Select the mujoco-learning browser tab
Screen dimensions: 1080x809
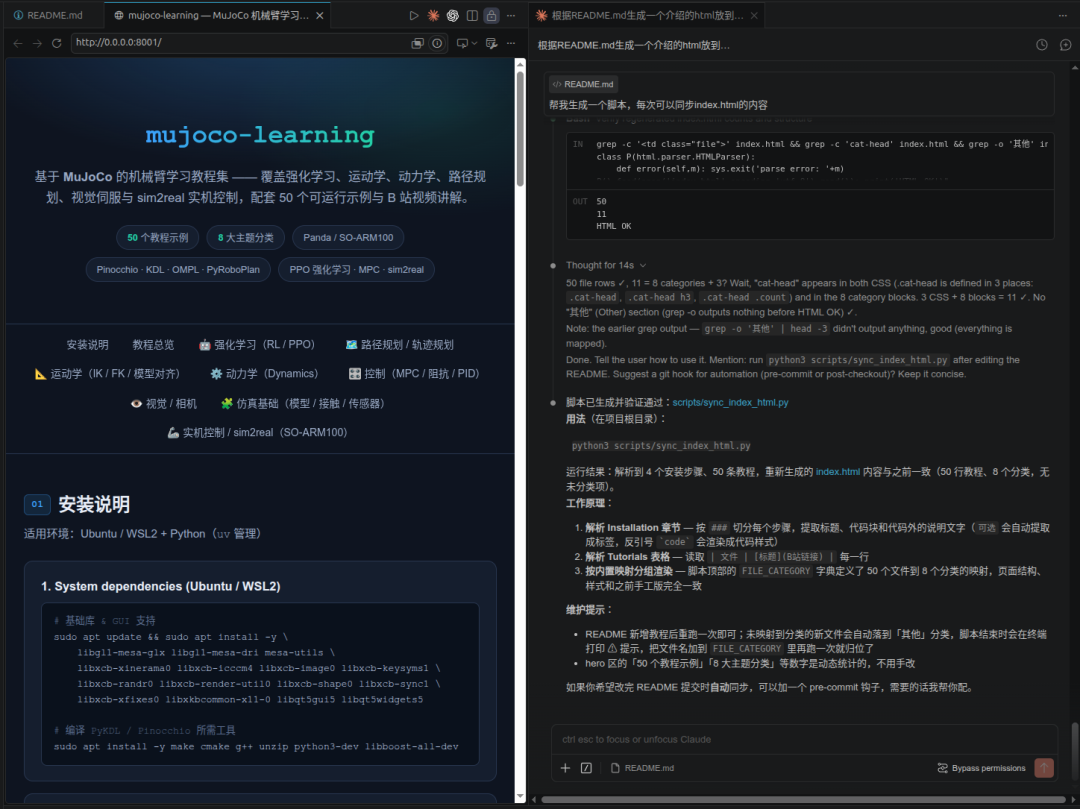(218, 15)
